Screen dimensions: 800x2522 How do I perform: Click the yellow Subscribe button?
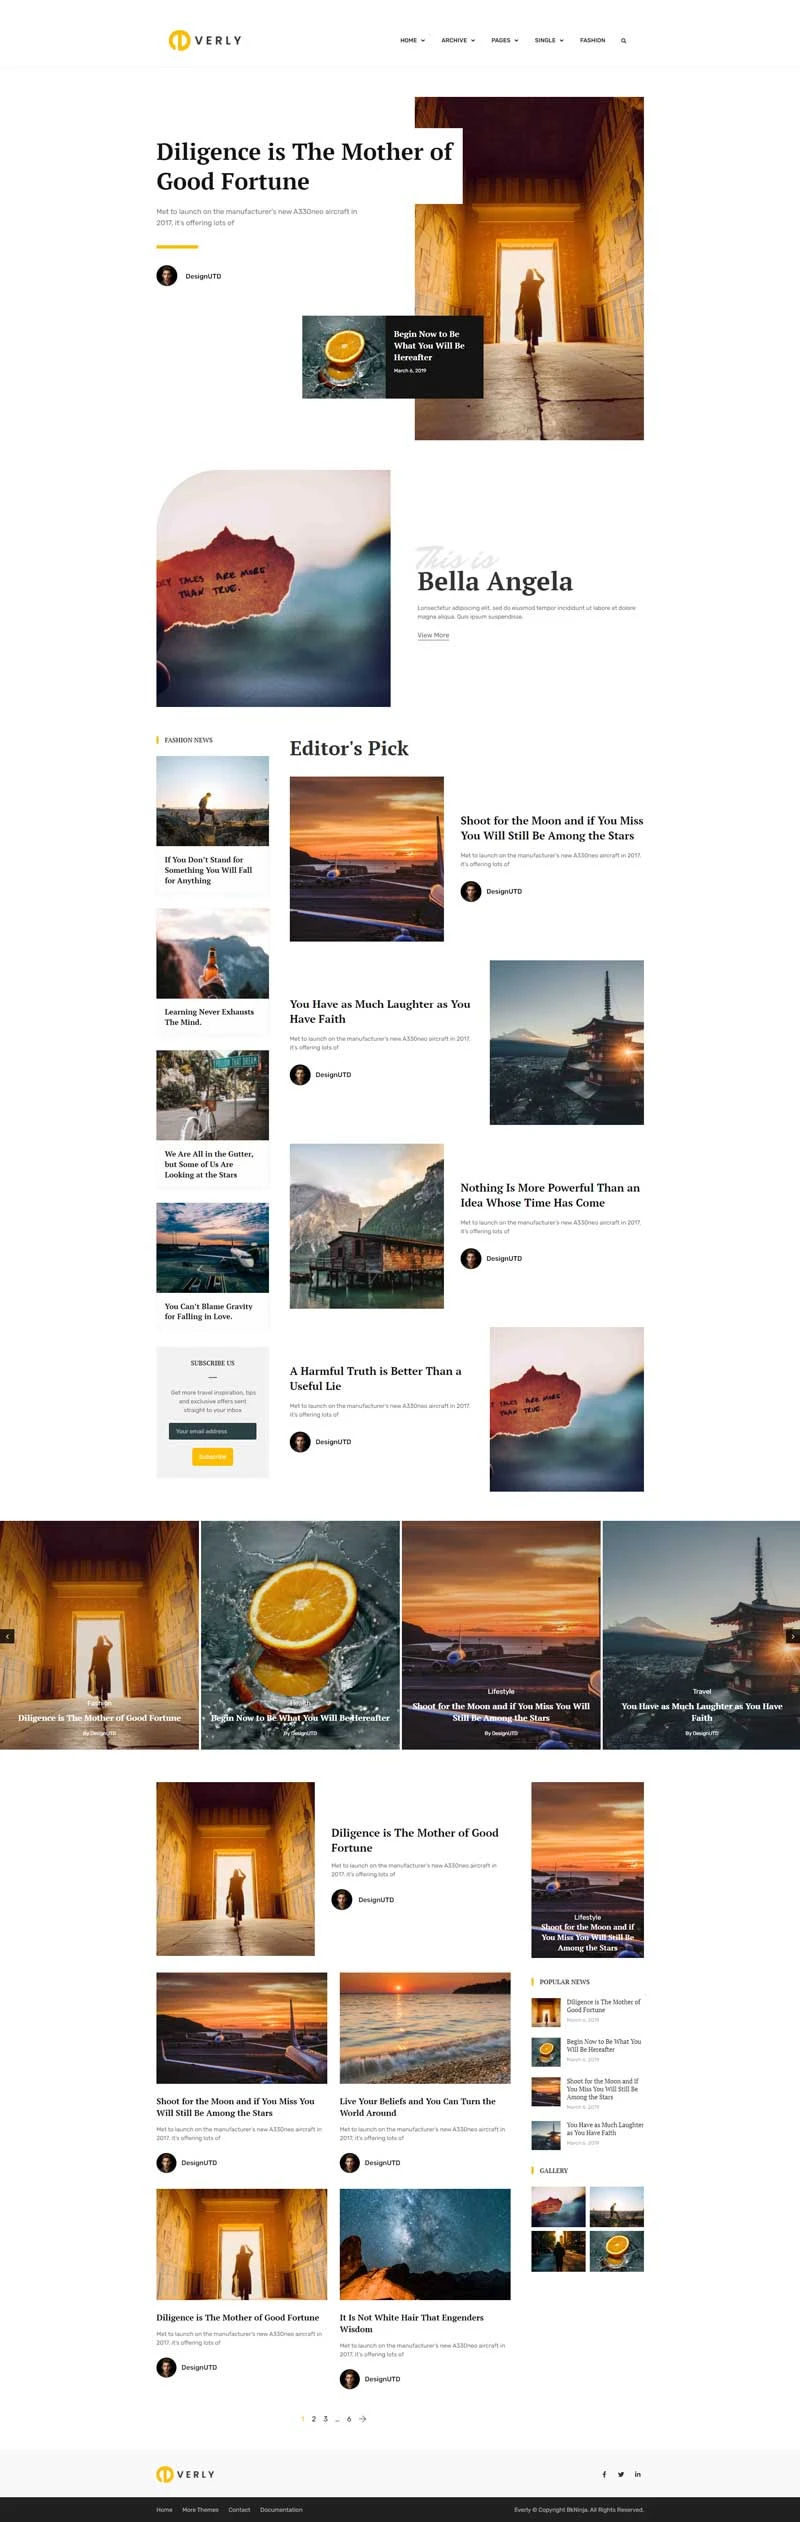click(x=212, y=1457)
